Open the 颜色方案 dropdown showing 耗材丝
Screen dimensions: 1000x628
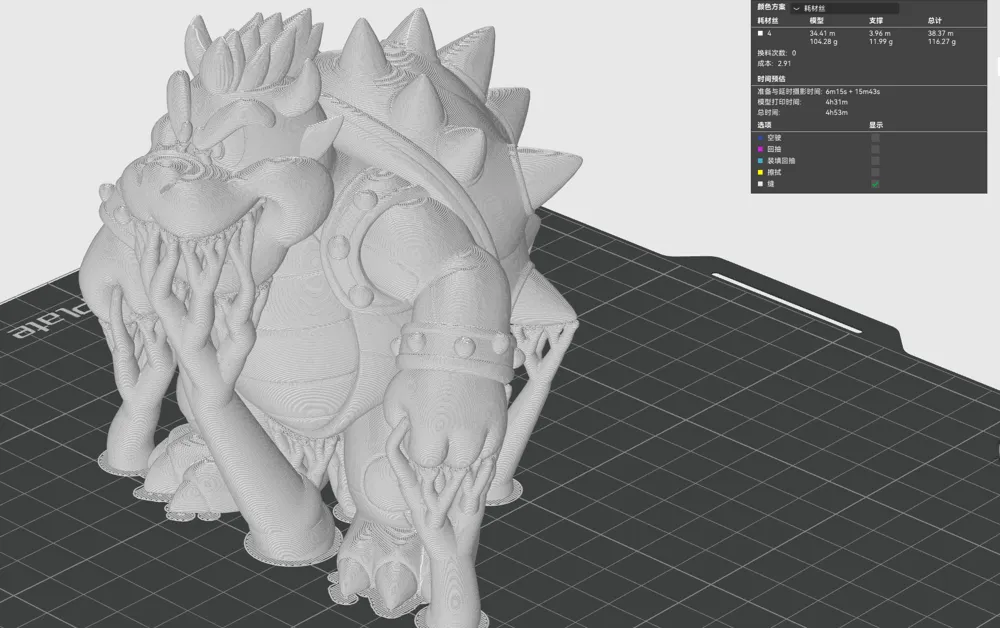tap(844, 8)
